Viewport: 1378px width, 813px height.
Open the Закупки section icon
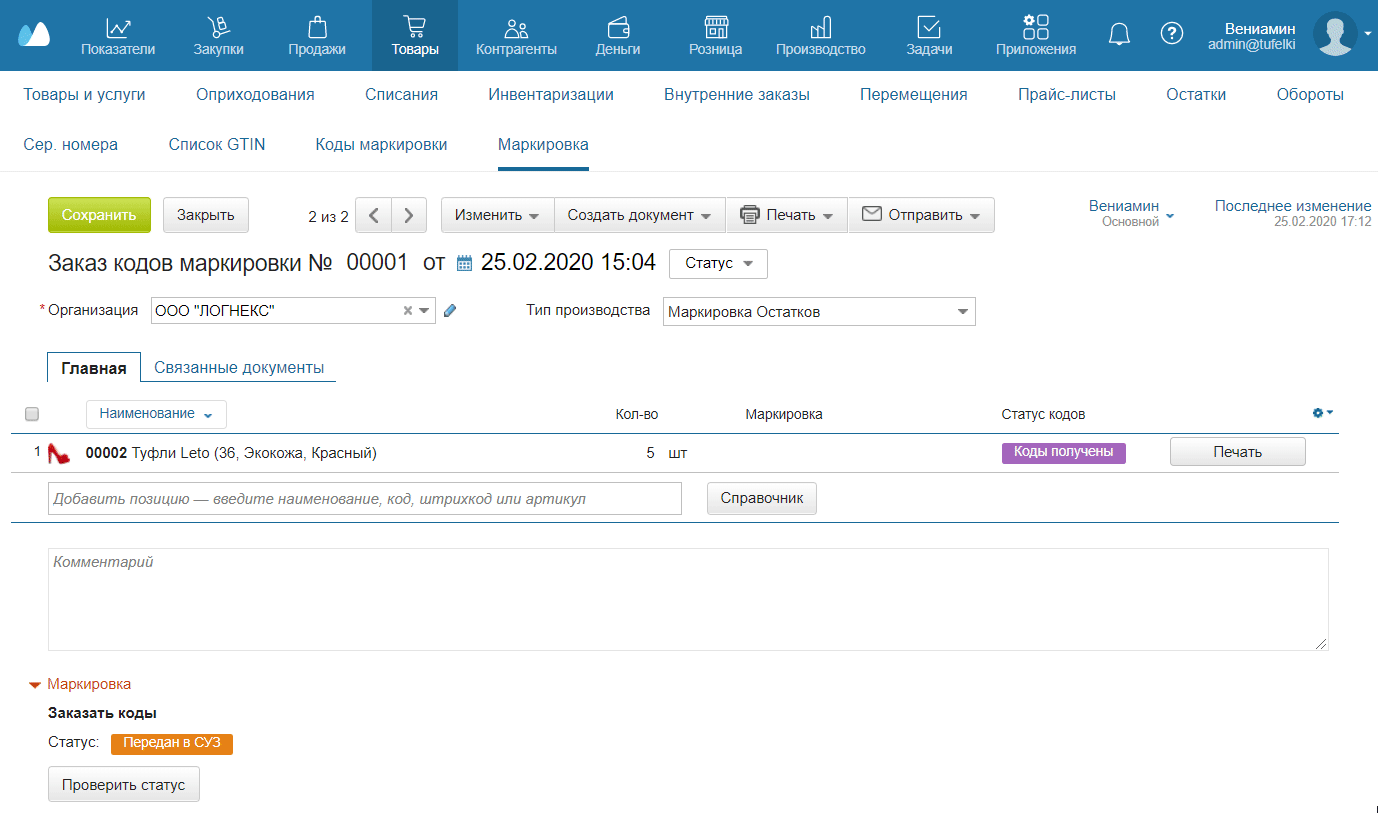(x=218, y=28)
